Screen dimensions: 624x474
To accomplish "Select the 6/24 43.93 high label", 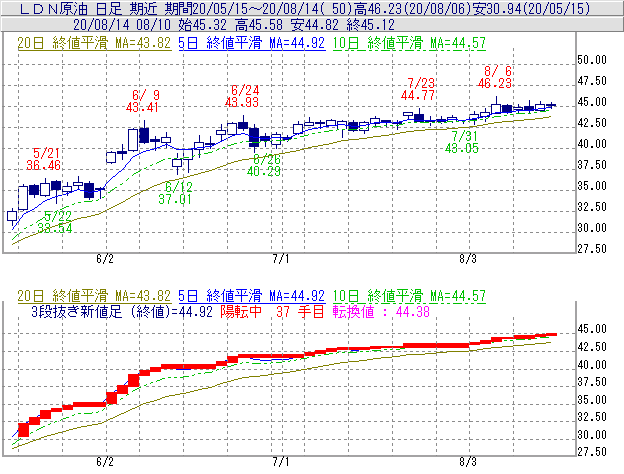I will [242, 96].
